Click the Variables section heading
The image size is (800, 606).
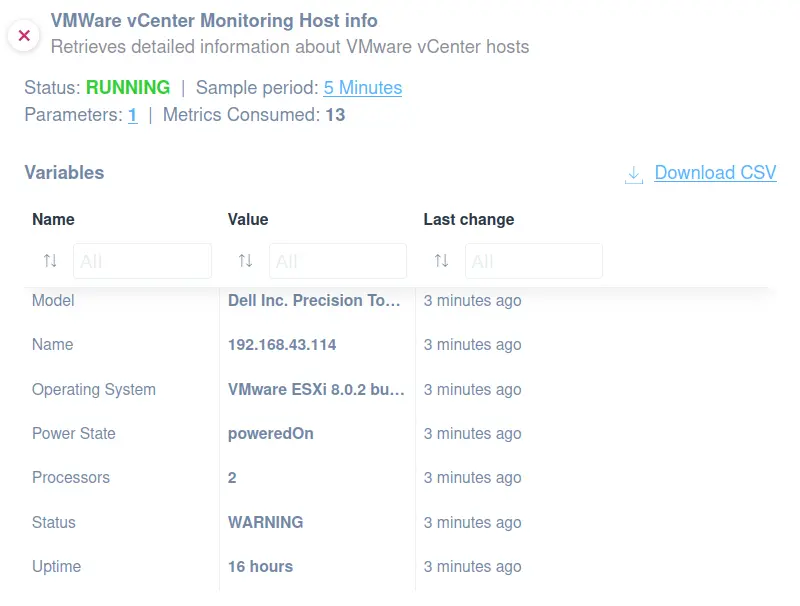(x=64, y=172)
